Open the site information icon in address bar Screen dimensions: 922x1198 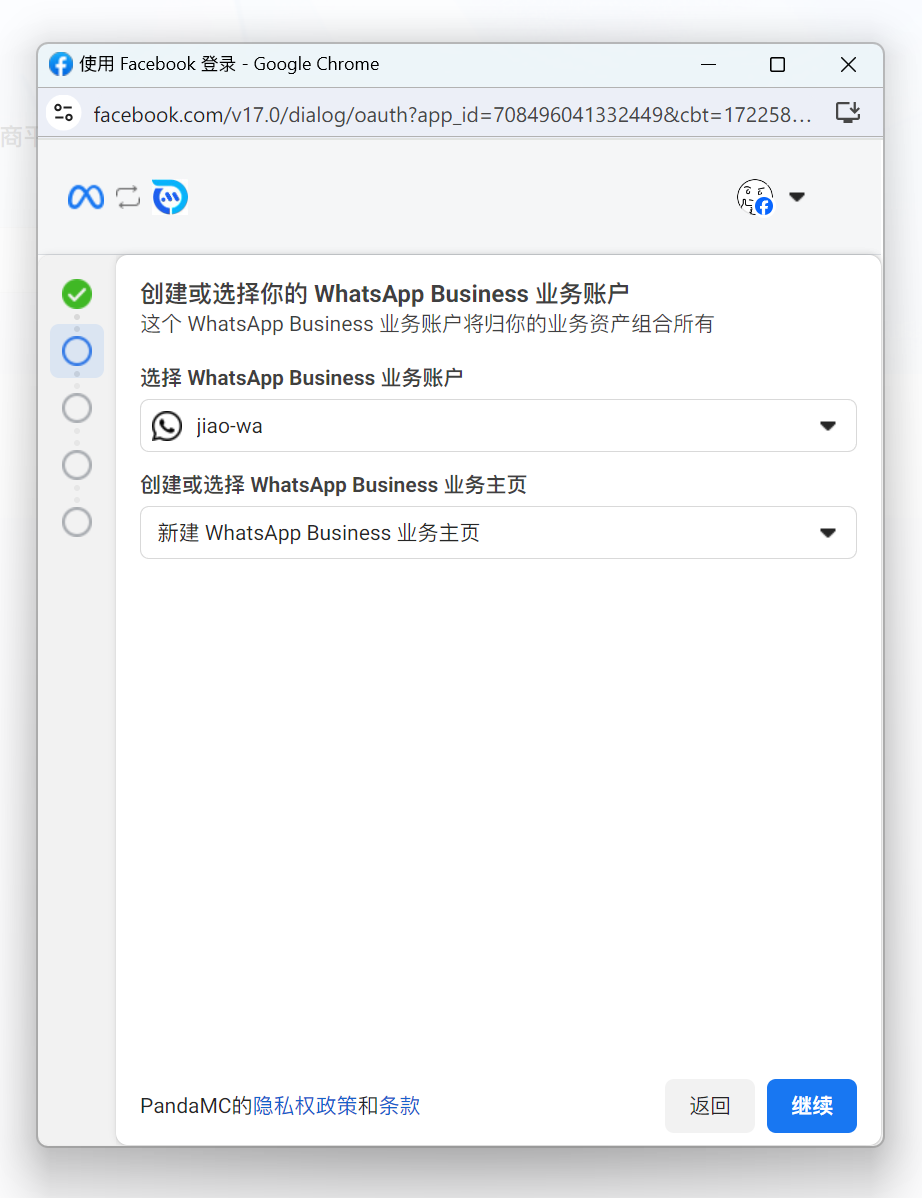(64, 113)
